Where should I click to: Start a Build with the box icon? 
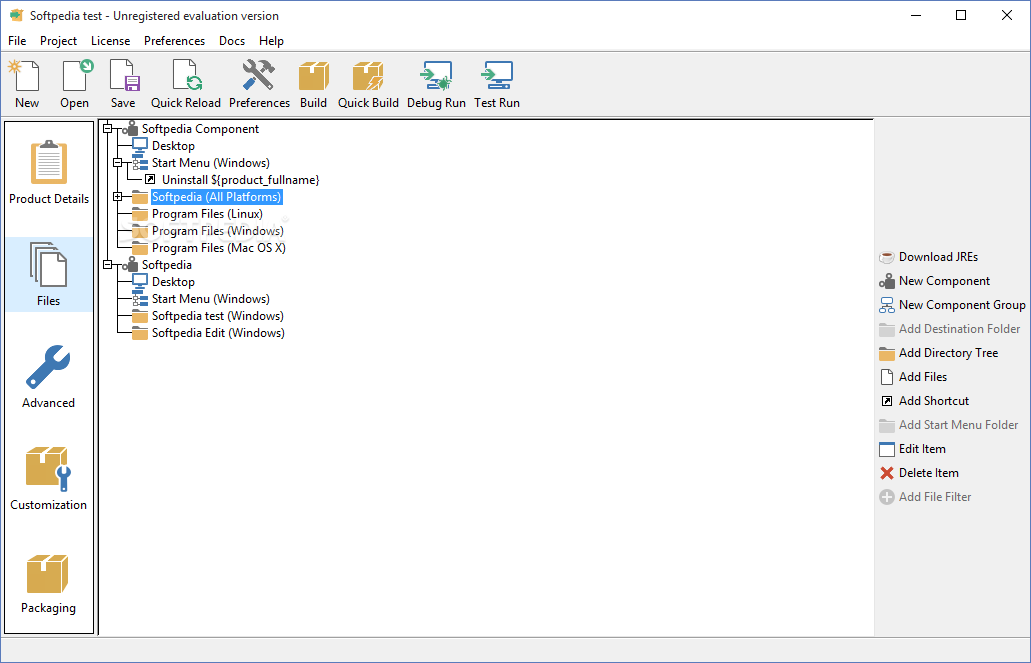[314, 84]
